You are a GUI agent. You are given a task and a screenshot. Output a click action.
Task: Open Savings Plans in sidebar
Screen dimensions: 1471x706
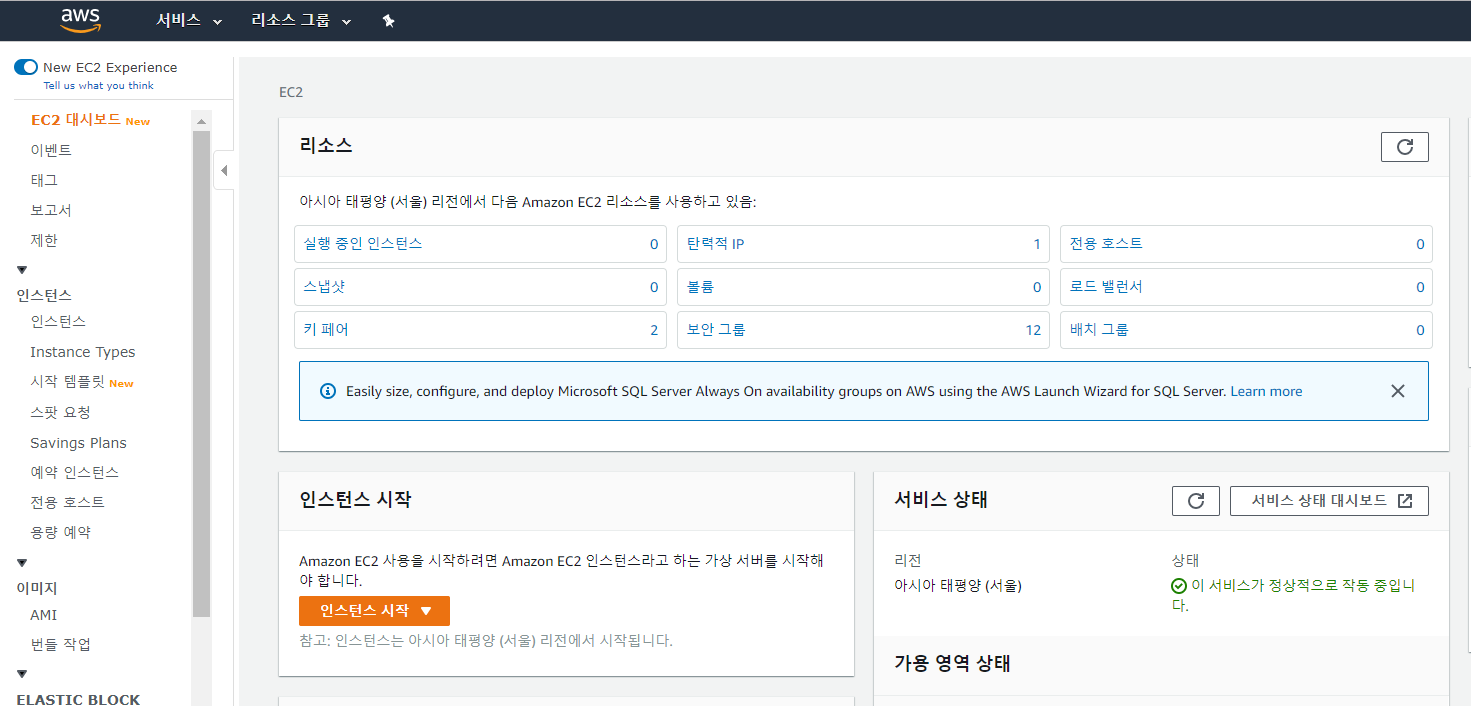[x=78, y=443]
